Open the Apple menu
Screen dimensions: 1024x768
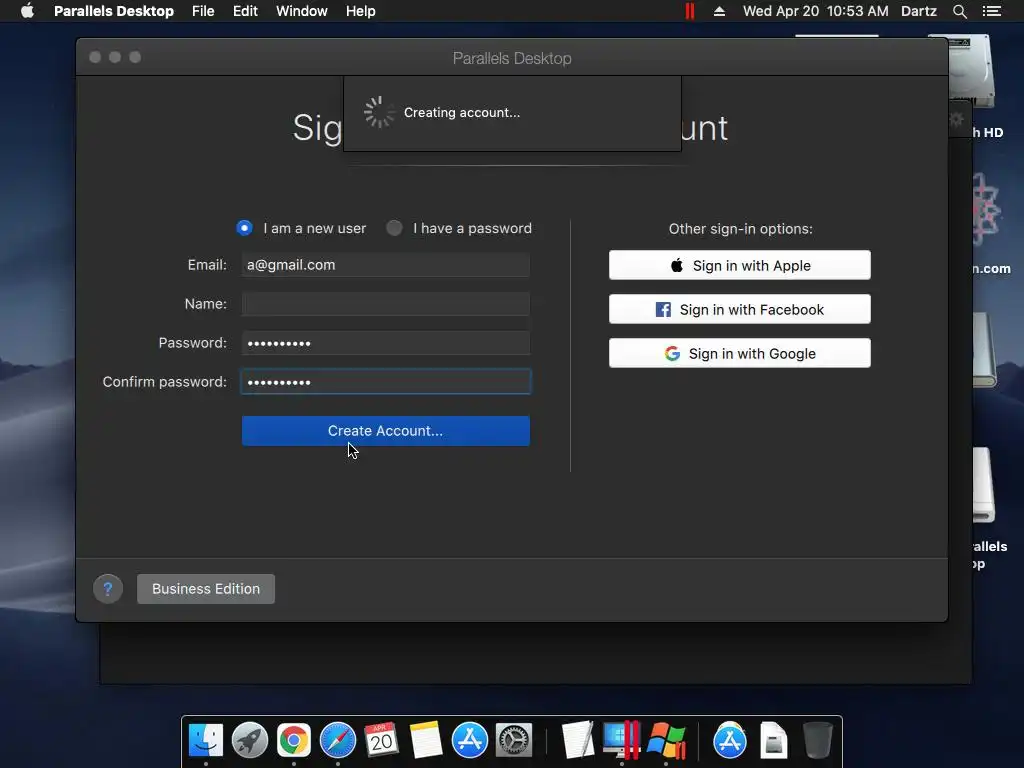27,11
